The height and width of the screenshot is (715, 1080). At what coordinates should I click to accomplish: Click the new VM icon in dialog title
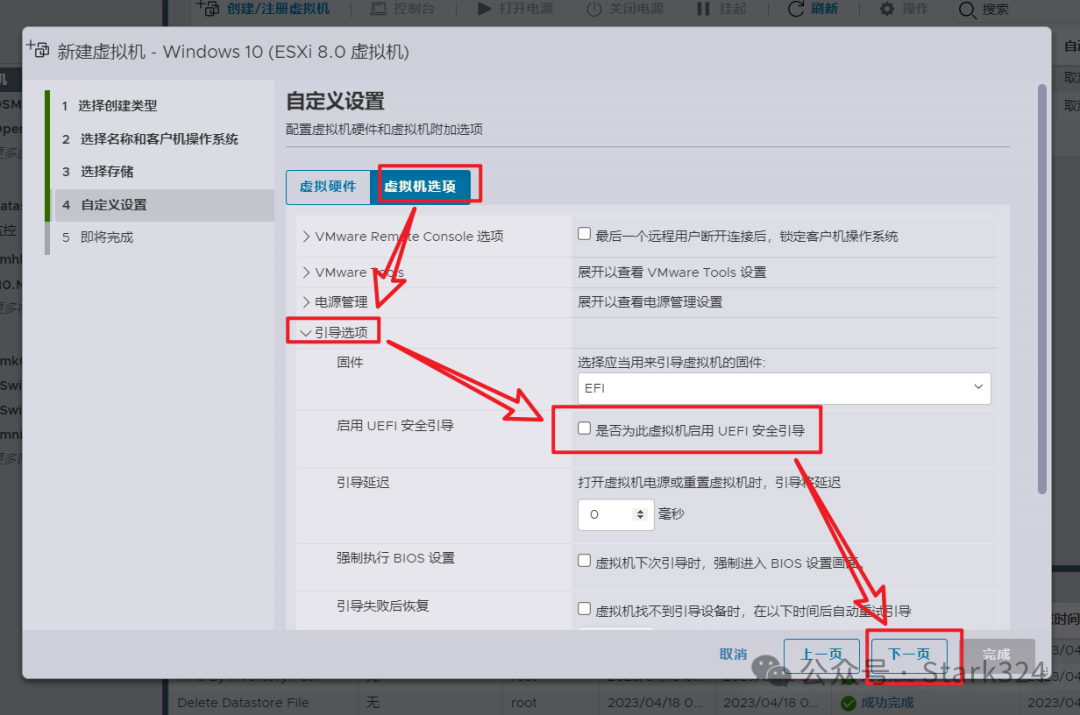[x=38, y=50]
